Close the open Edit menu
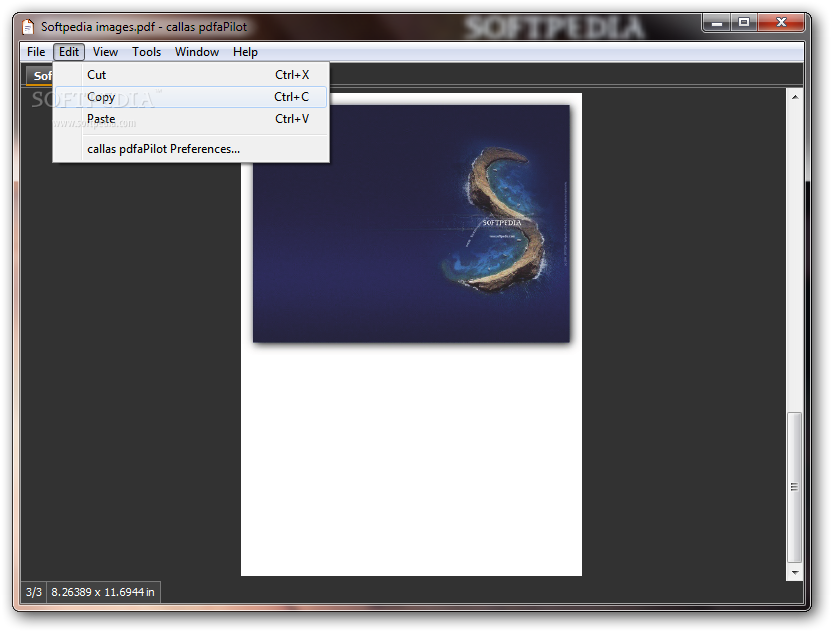Screen dimensions: 832x632 [69, 52]
